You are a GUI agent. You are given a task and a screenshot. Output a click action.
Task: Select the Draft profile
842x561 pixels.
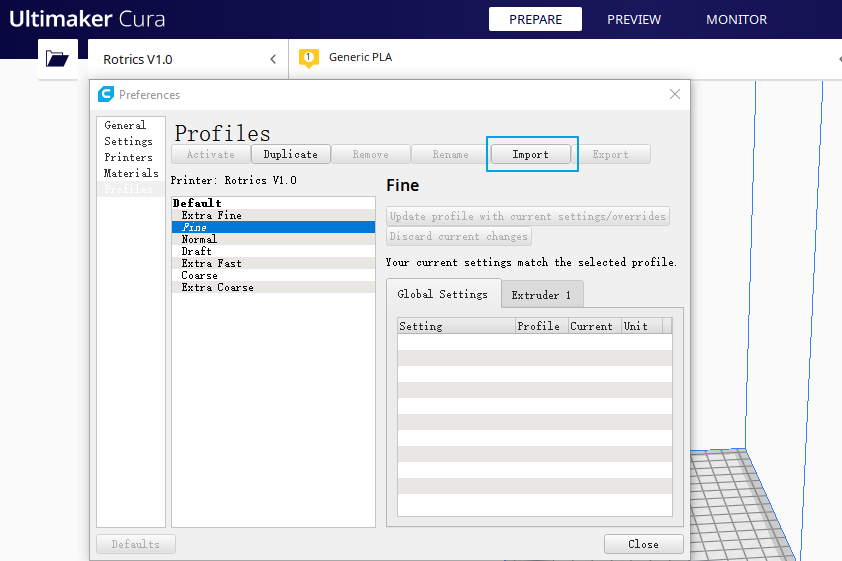click(273, 251)
